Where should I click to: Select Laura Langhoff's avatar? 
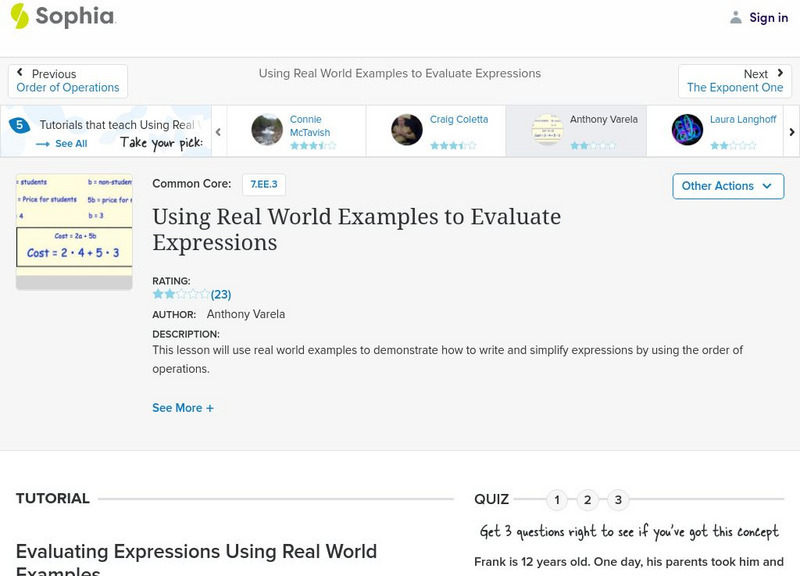point(687,130)
